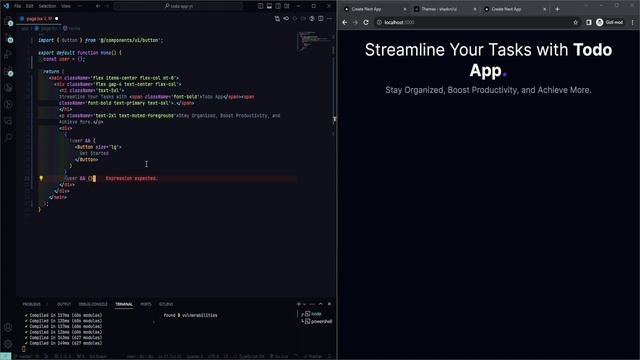Click new terminal plus icon

tap(299, 304)
